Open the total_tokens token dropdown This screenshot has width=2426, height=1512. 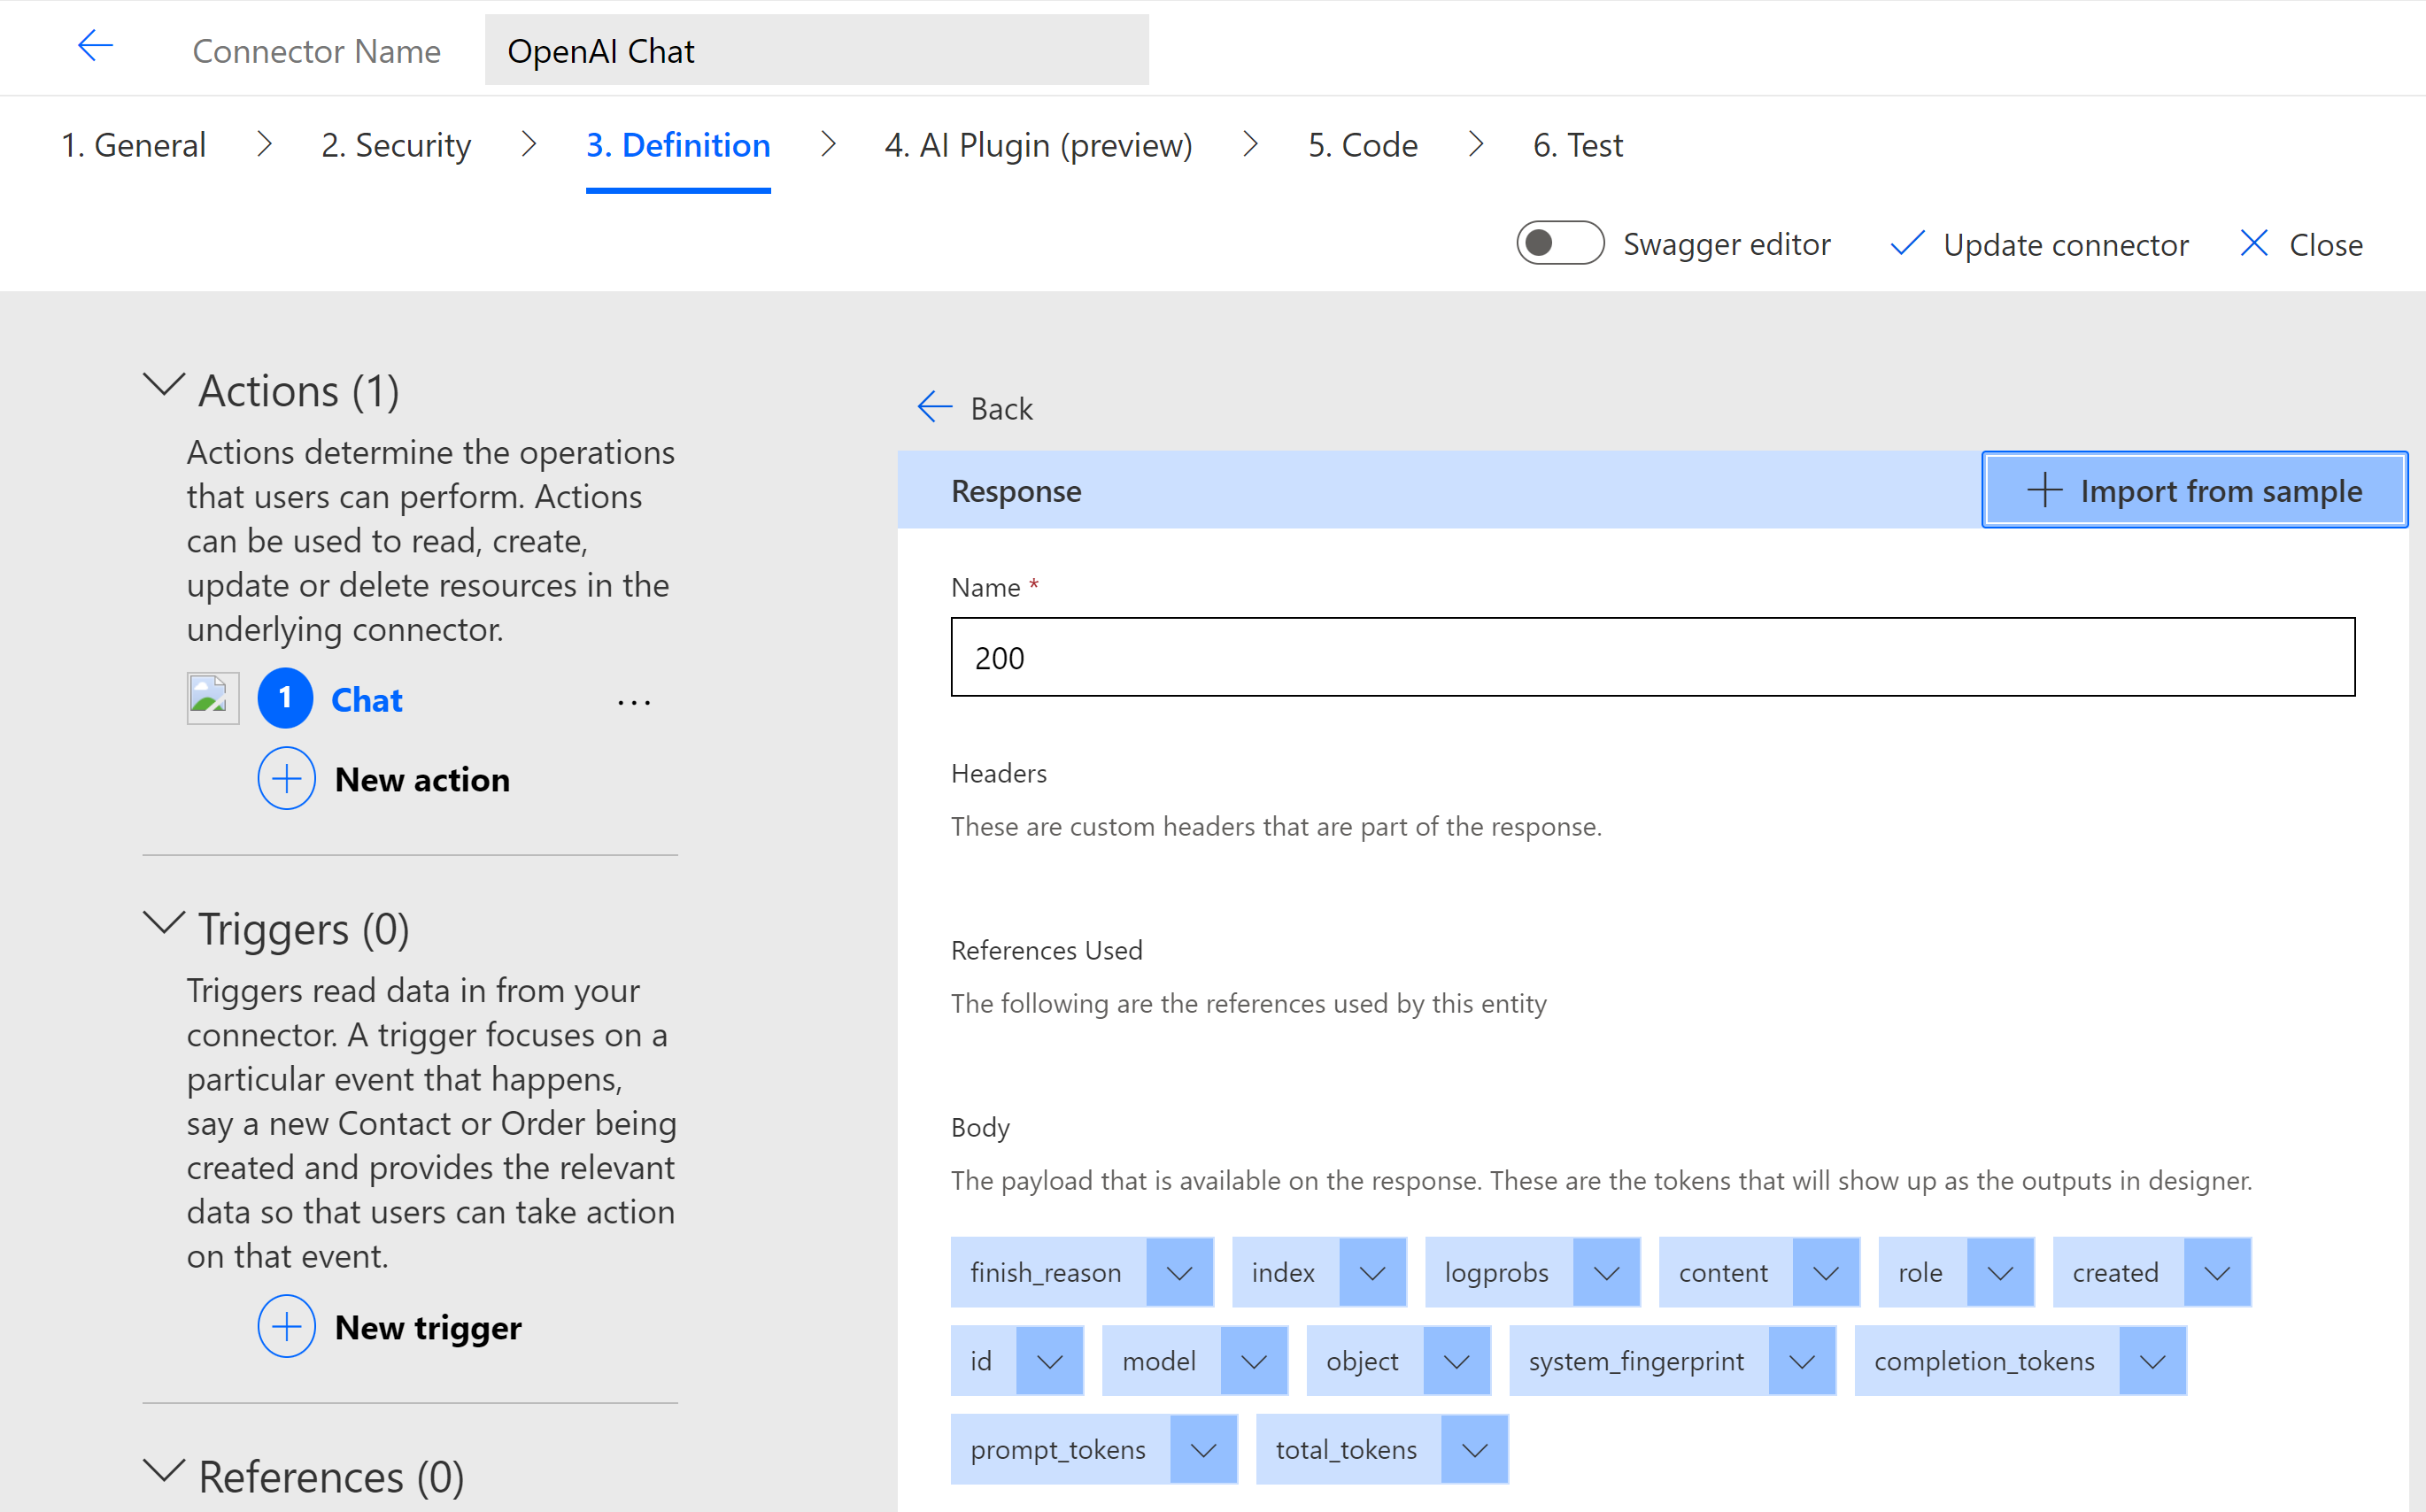[1474, 1450]
